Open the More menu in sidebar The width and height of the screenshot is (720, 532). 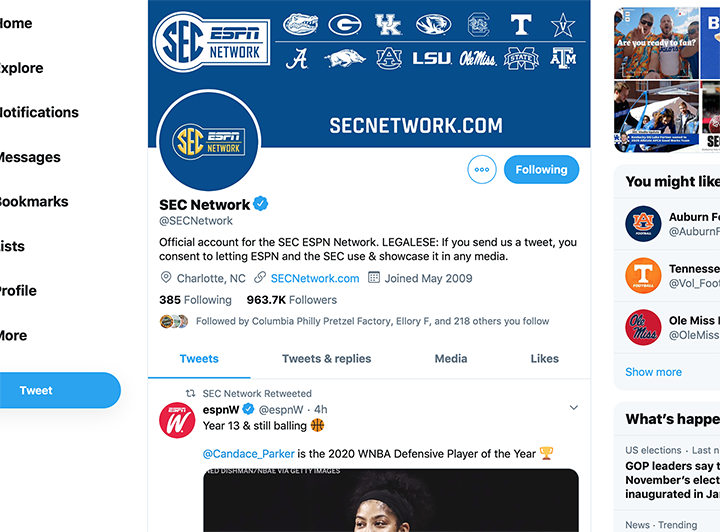pyautogui.click(x=12, y=336)
